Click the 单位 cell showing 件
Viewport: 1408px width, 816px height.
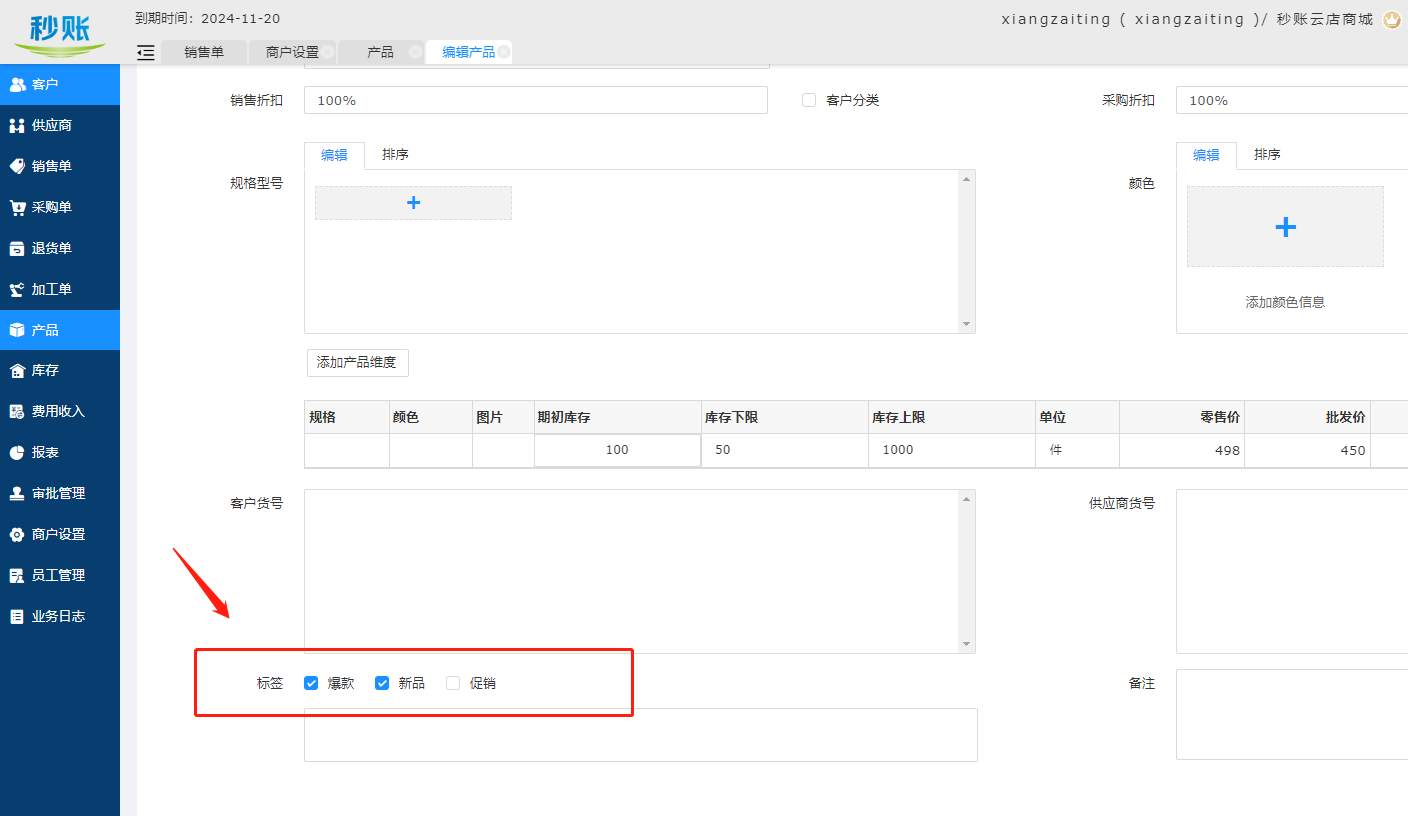click(x=1078, y=450)
